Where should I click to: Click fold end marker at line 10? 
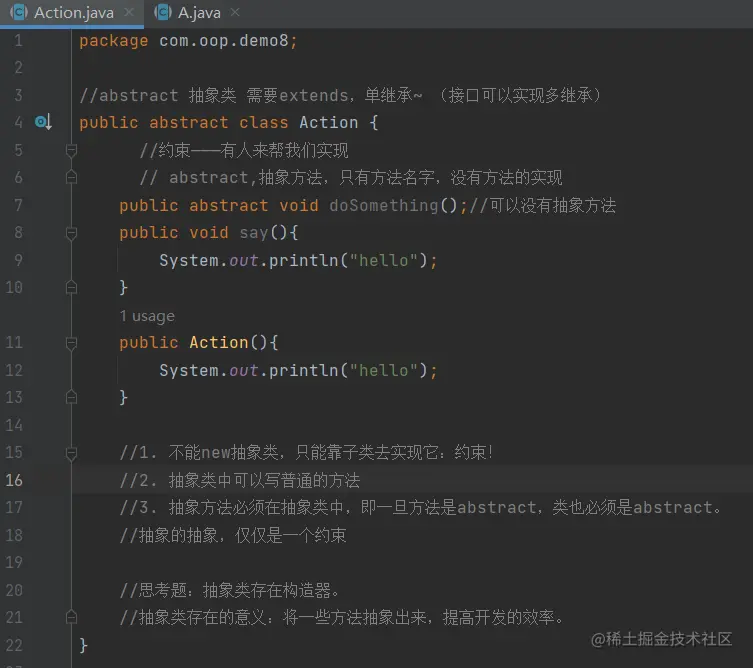71,287
